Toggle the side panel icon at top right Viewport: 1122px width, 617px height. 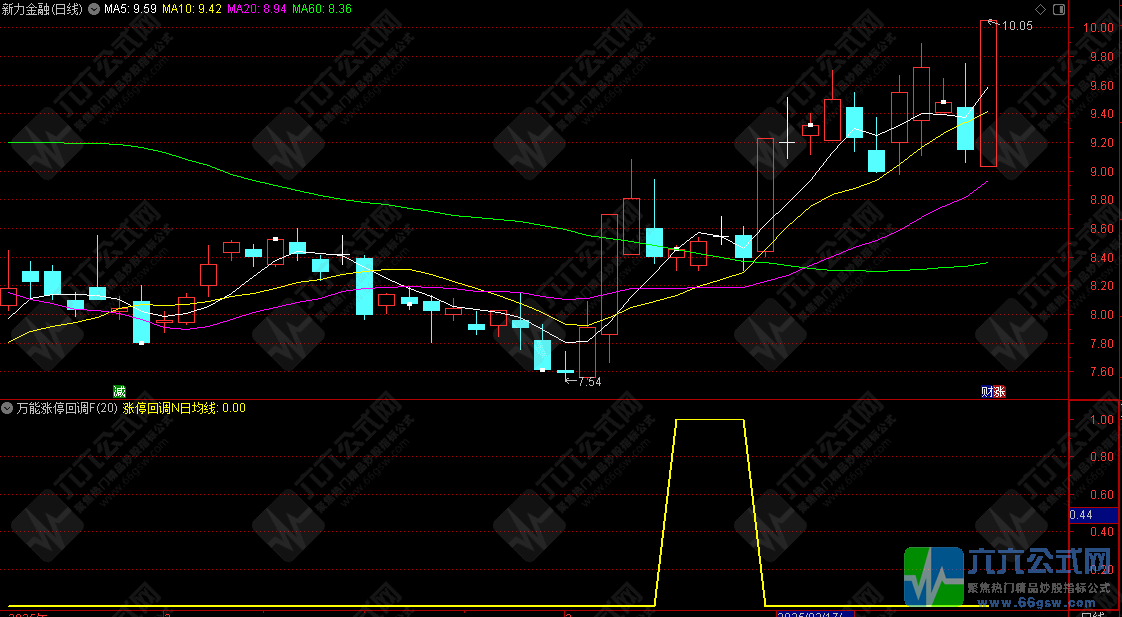tap(1059, 9)
